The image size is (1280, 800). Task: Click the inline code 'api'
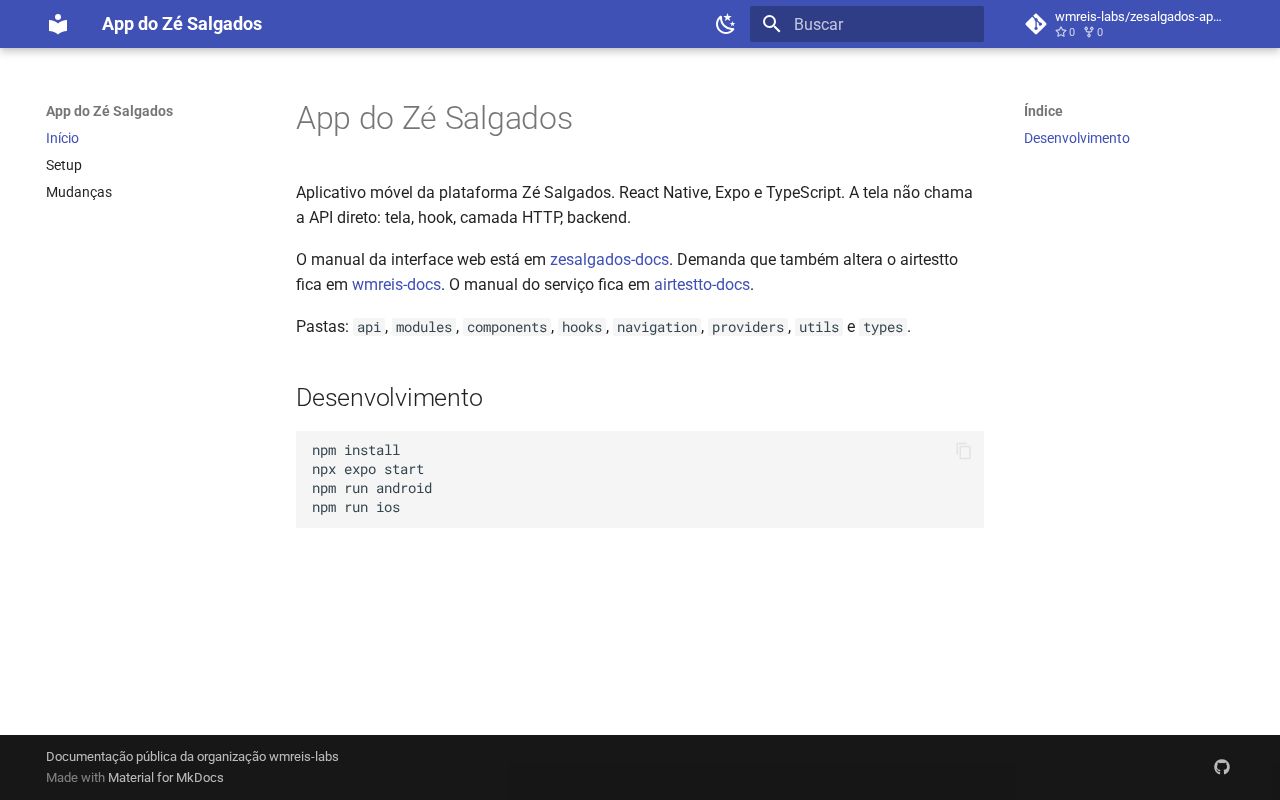tap(369, 327)
